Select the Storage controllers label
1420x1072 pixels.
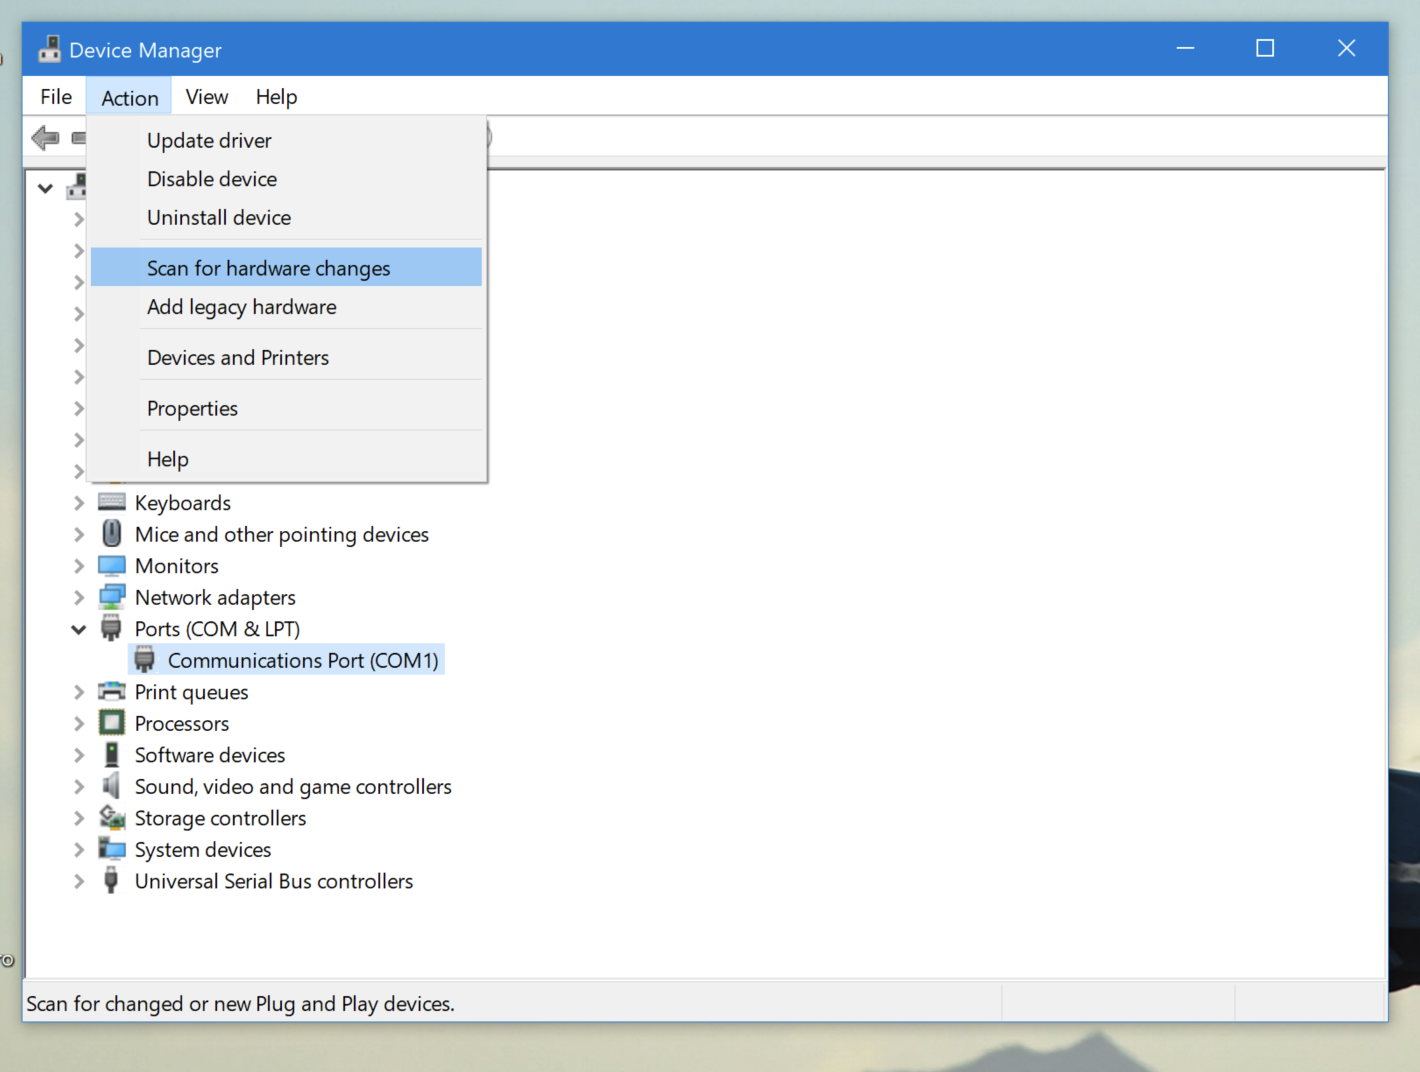220,818
